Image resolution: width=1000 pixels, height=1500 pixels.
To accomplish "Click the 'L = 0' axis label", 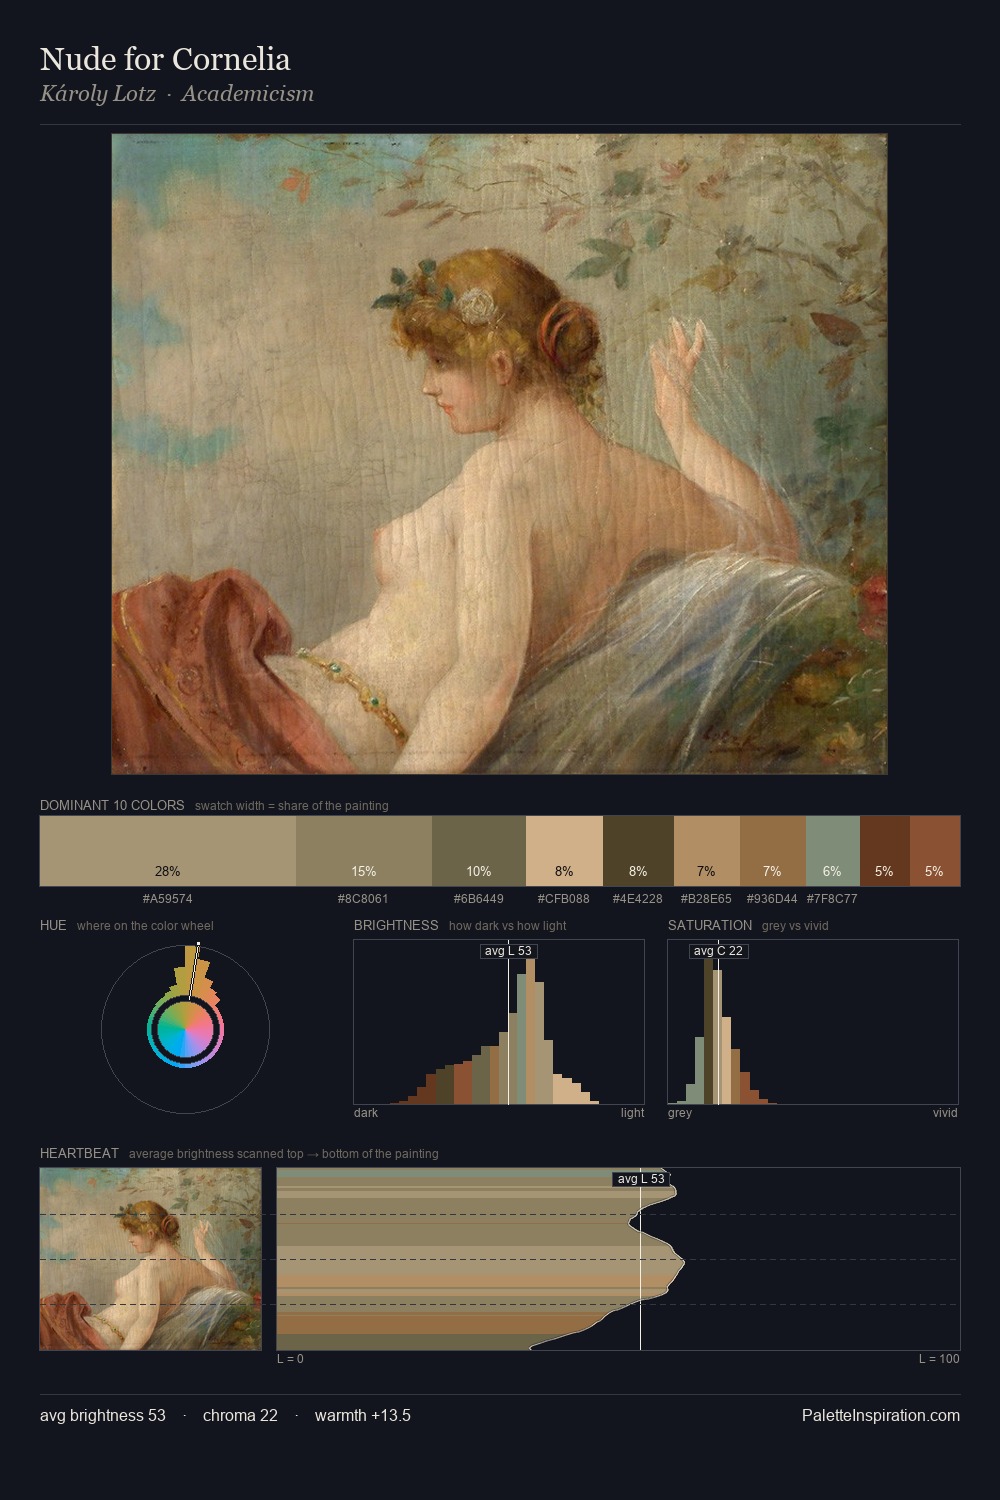I will tap(290, 1358).
